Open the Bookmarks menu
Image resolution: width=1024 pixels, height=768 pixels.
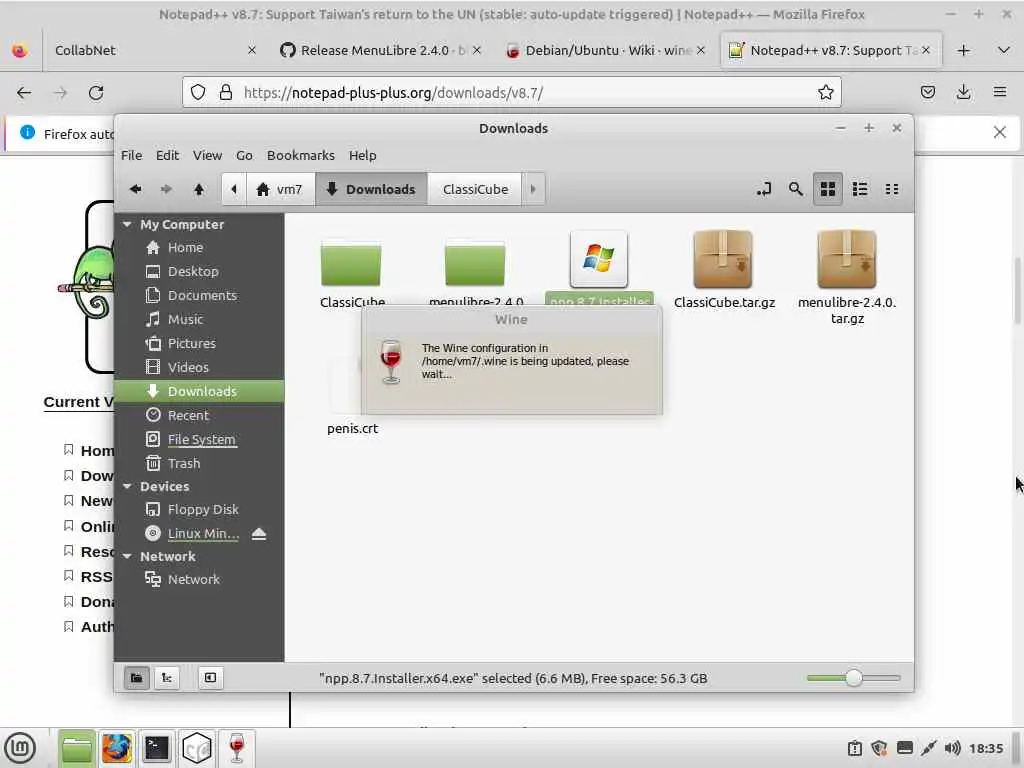tap(300, 155)
